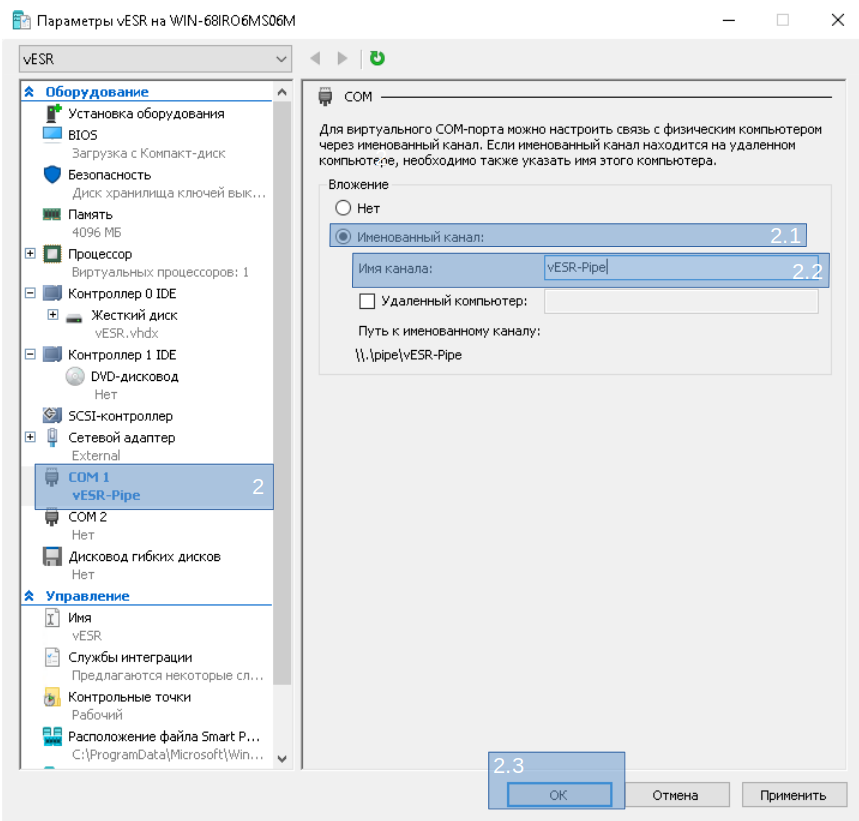This screenshot has width=859, height=821.
Task: Click the 'Отмена' button
Action: (x=675, y=795)
